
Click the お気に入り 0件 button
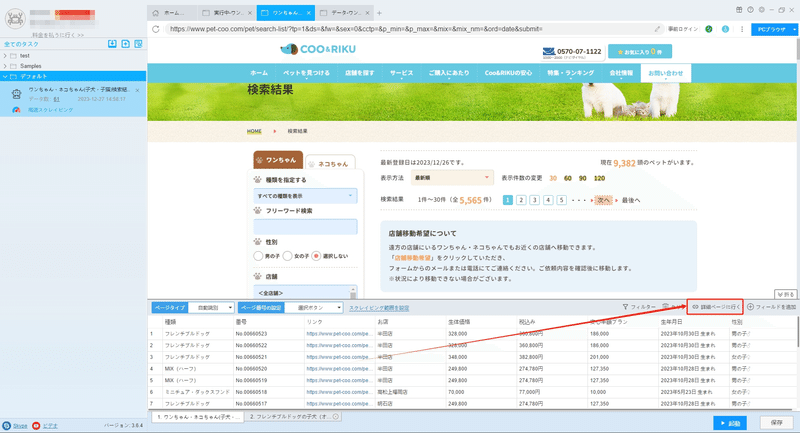click(x=640, y=52)
